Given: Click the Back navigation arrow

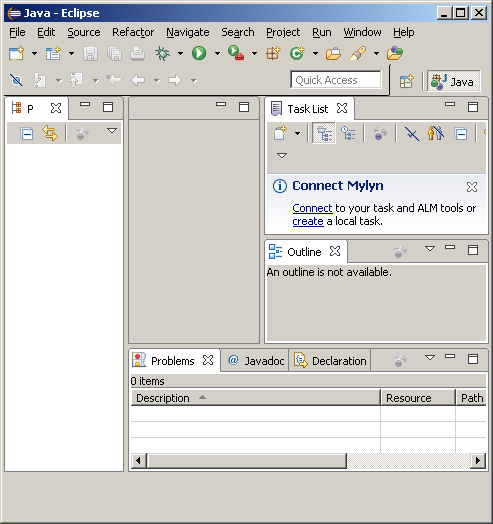Looking at the screenshot, I should point(138,80).
